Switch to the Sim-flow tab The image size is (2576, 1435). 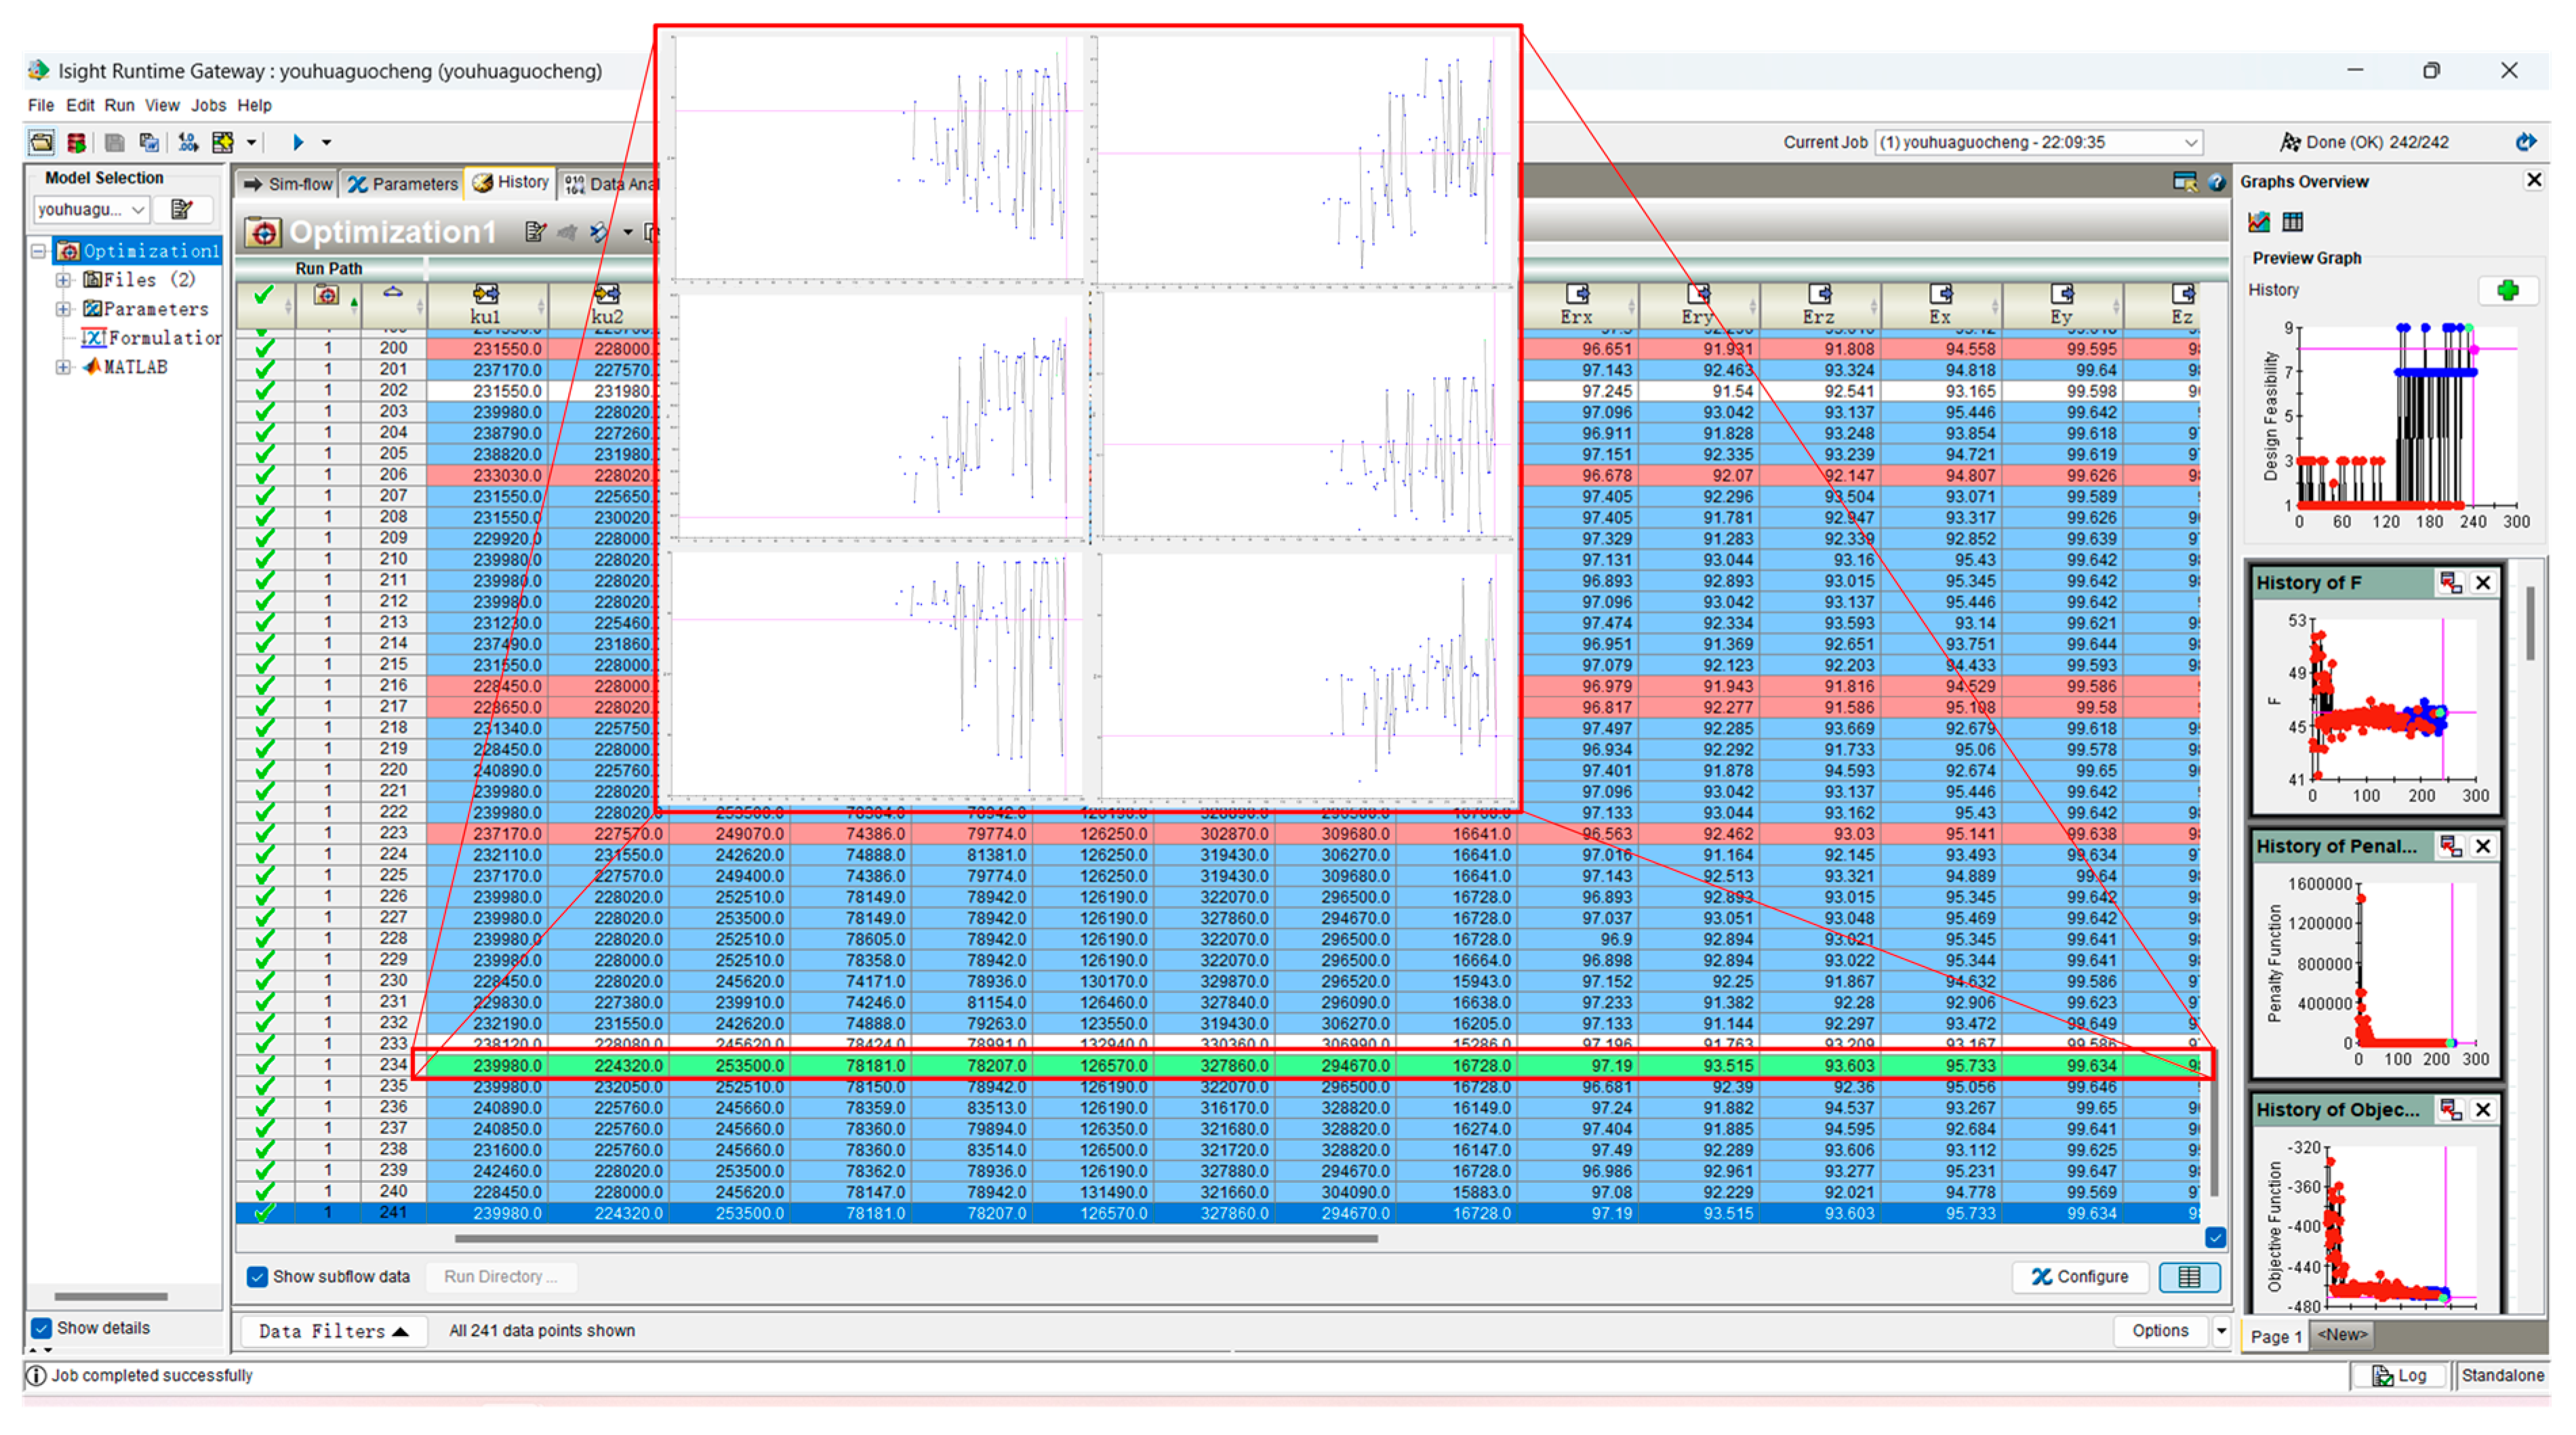coord(287,184)
